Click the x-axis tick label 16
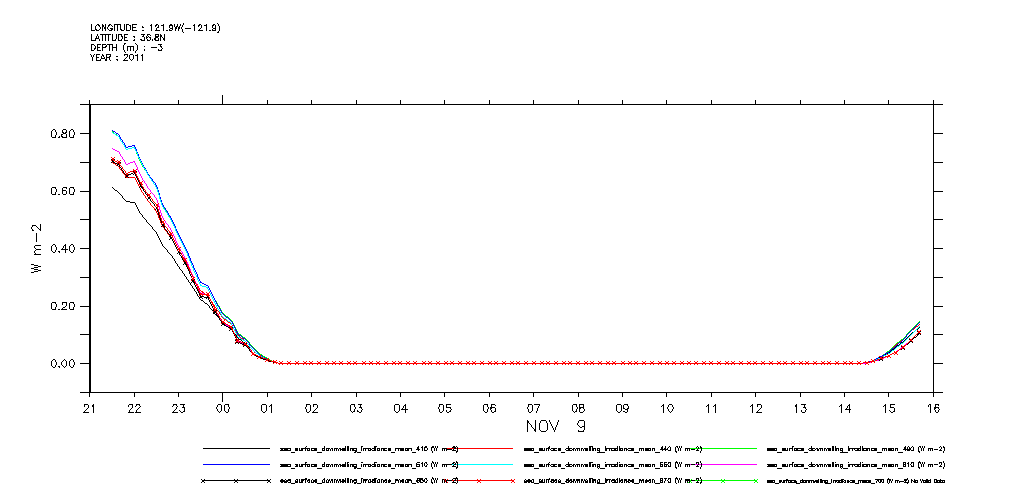 tap(932, 408)
